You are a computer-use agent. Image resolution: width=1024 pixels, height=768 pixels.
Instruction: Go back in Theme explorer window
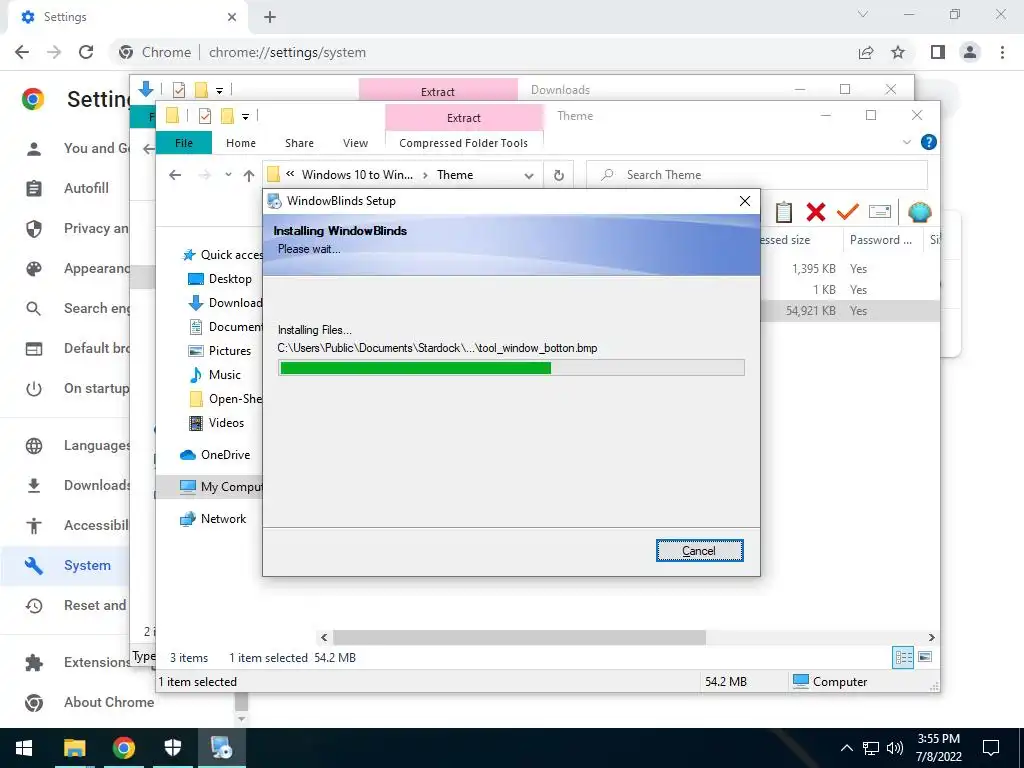coord(175,175)
